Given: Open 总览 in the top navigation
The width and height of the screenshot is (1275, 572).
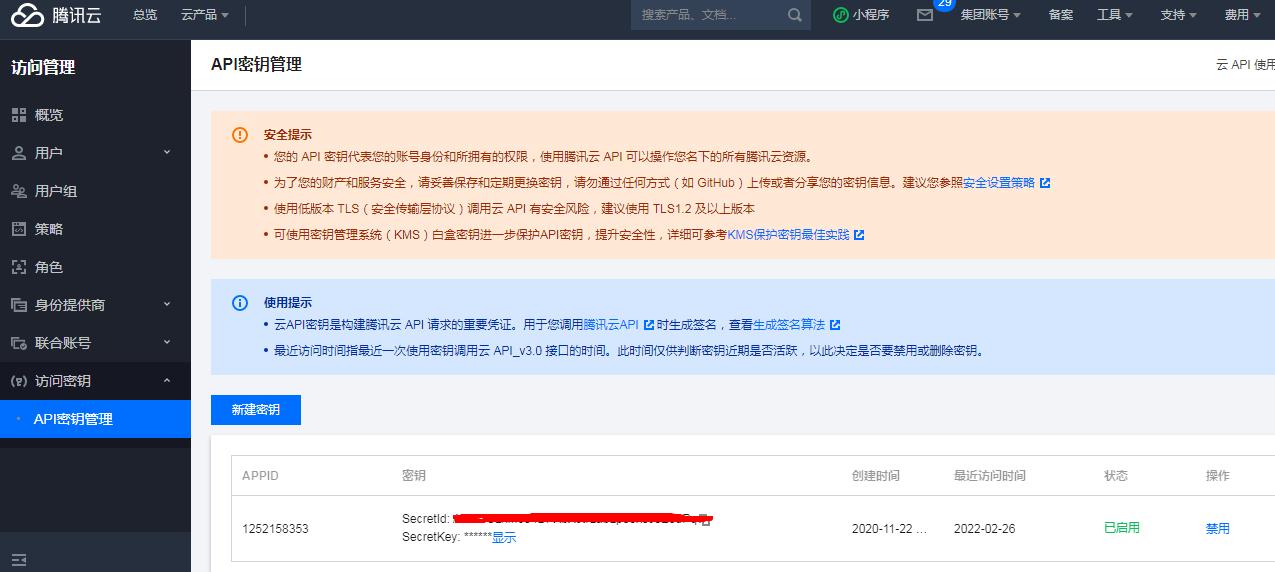Looking at the screenshot, I should tap(145, 15).
